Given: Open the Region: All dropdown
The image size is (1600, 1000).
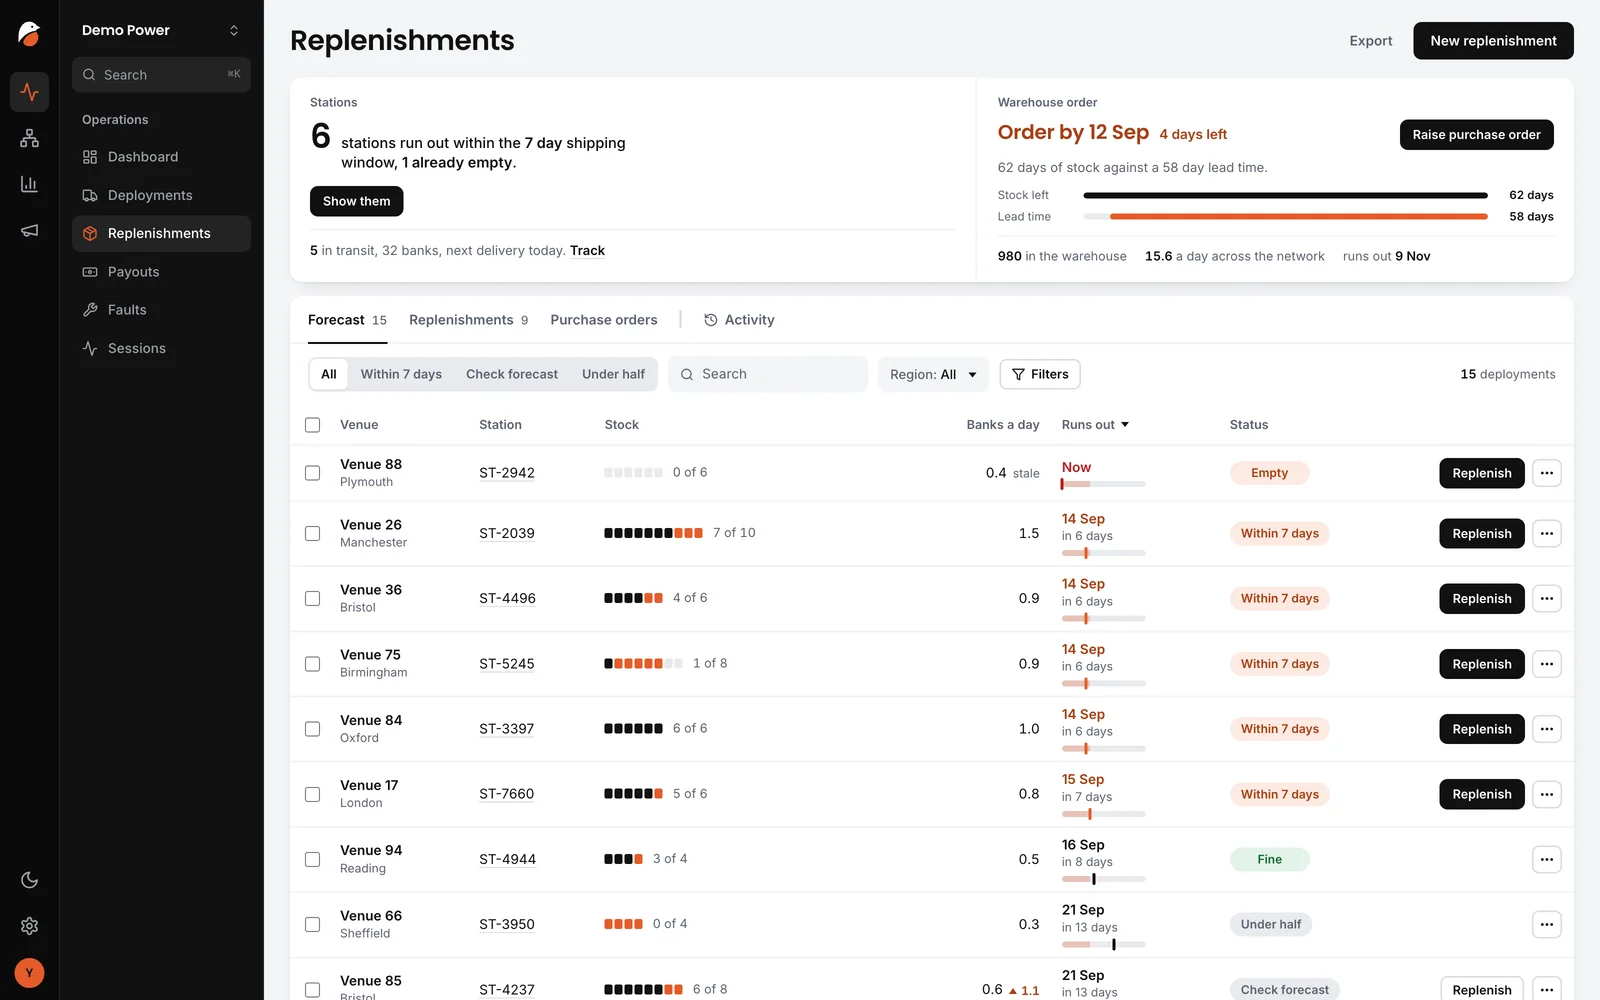Looking at the screenshot, I should coord(933,374).
